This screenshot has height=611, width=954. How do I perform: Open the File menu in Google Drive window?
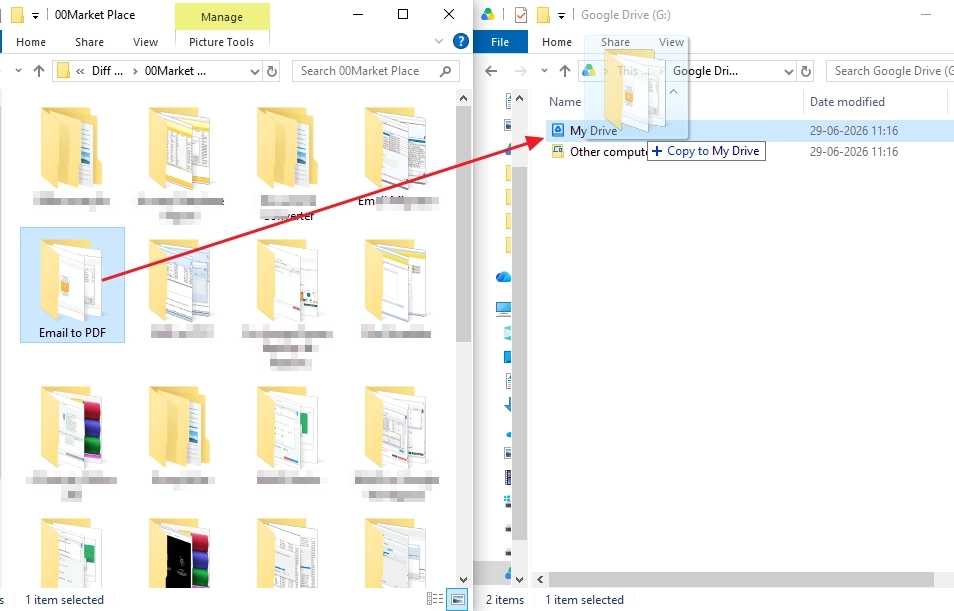(x=500, y=42)
